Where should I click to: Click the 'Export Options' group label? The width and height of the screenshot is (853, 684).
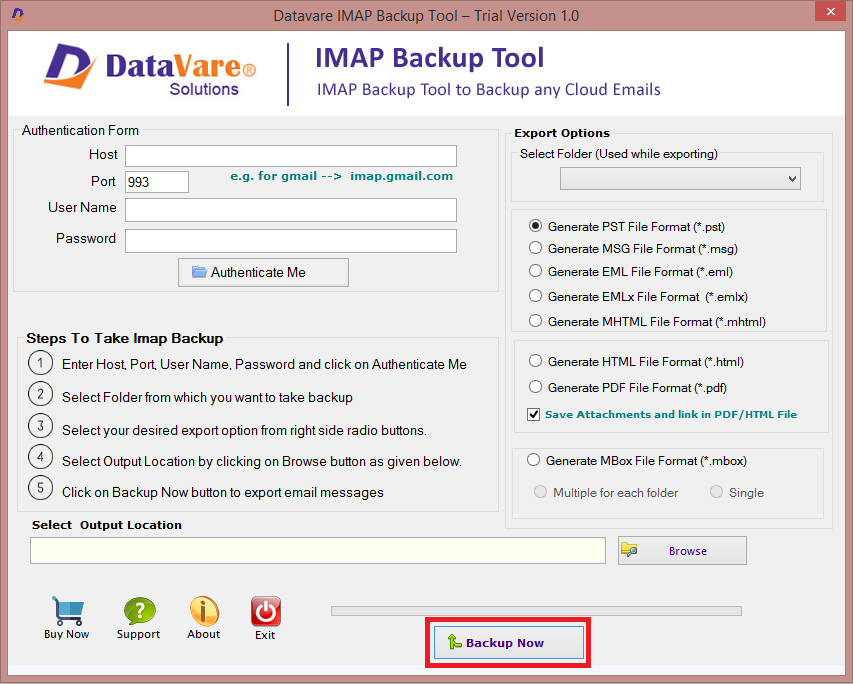pyautogui.click(x=562, y=133)
